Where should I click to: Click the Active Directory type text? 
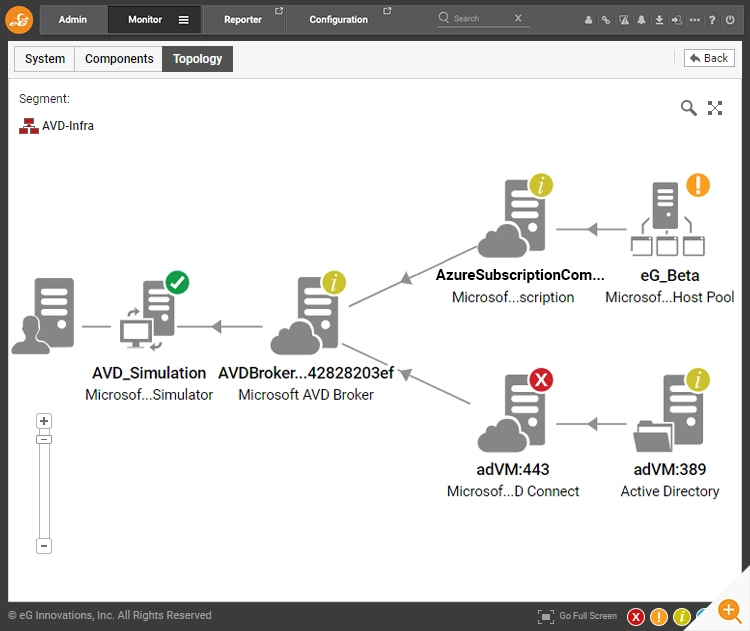[670, 491]
